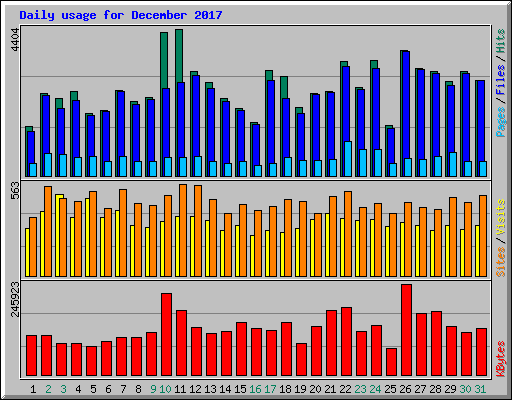Click day 9 on the x-axis
This screenshot has height=400, width=512.
(x=153, y=389)
